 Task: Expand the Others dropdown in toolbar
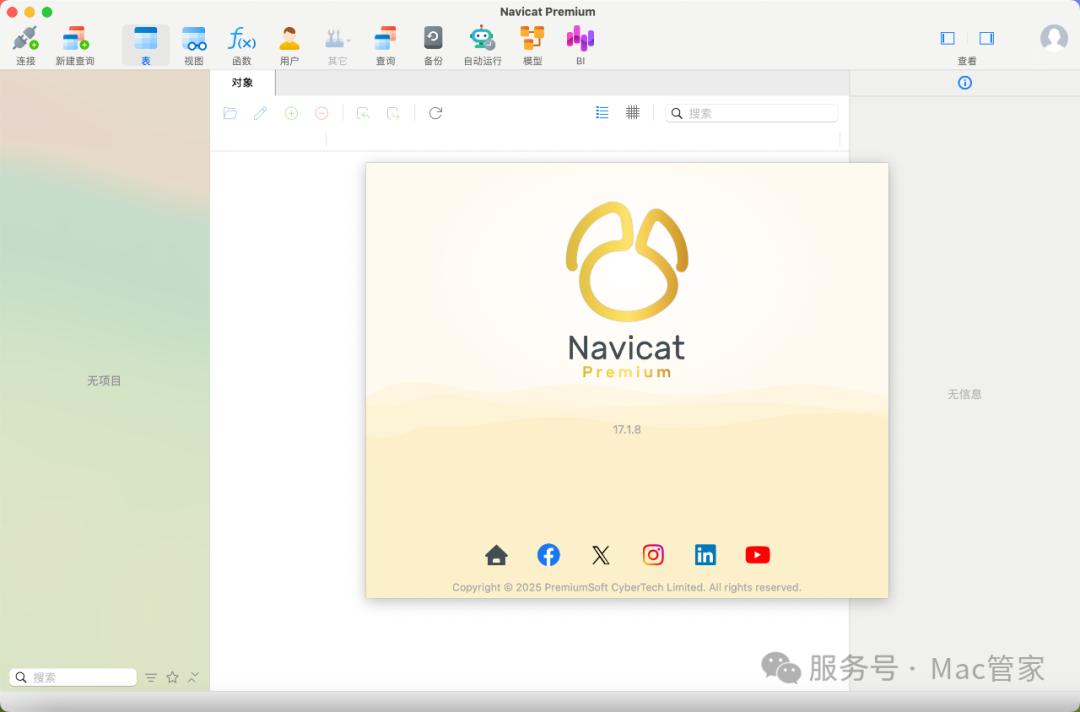pos(338,40)
